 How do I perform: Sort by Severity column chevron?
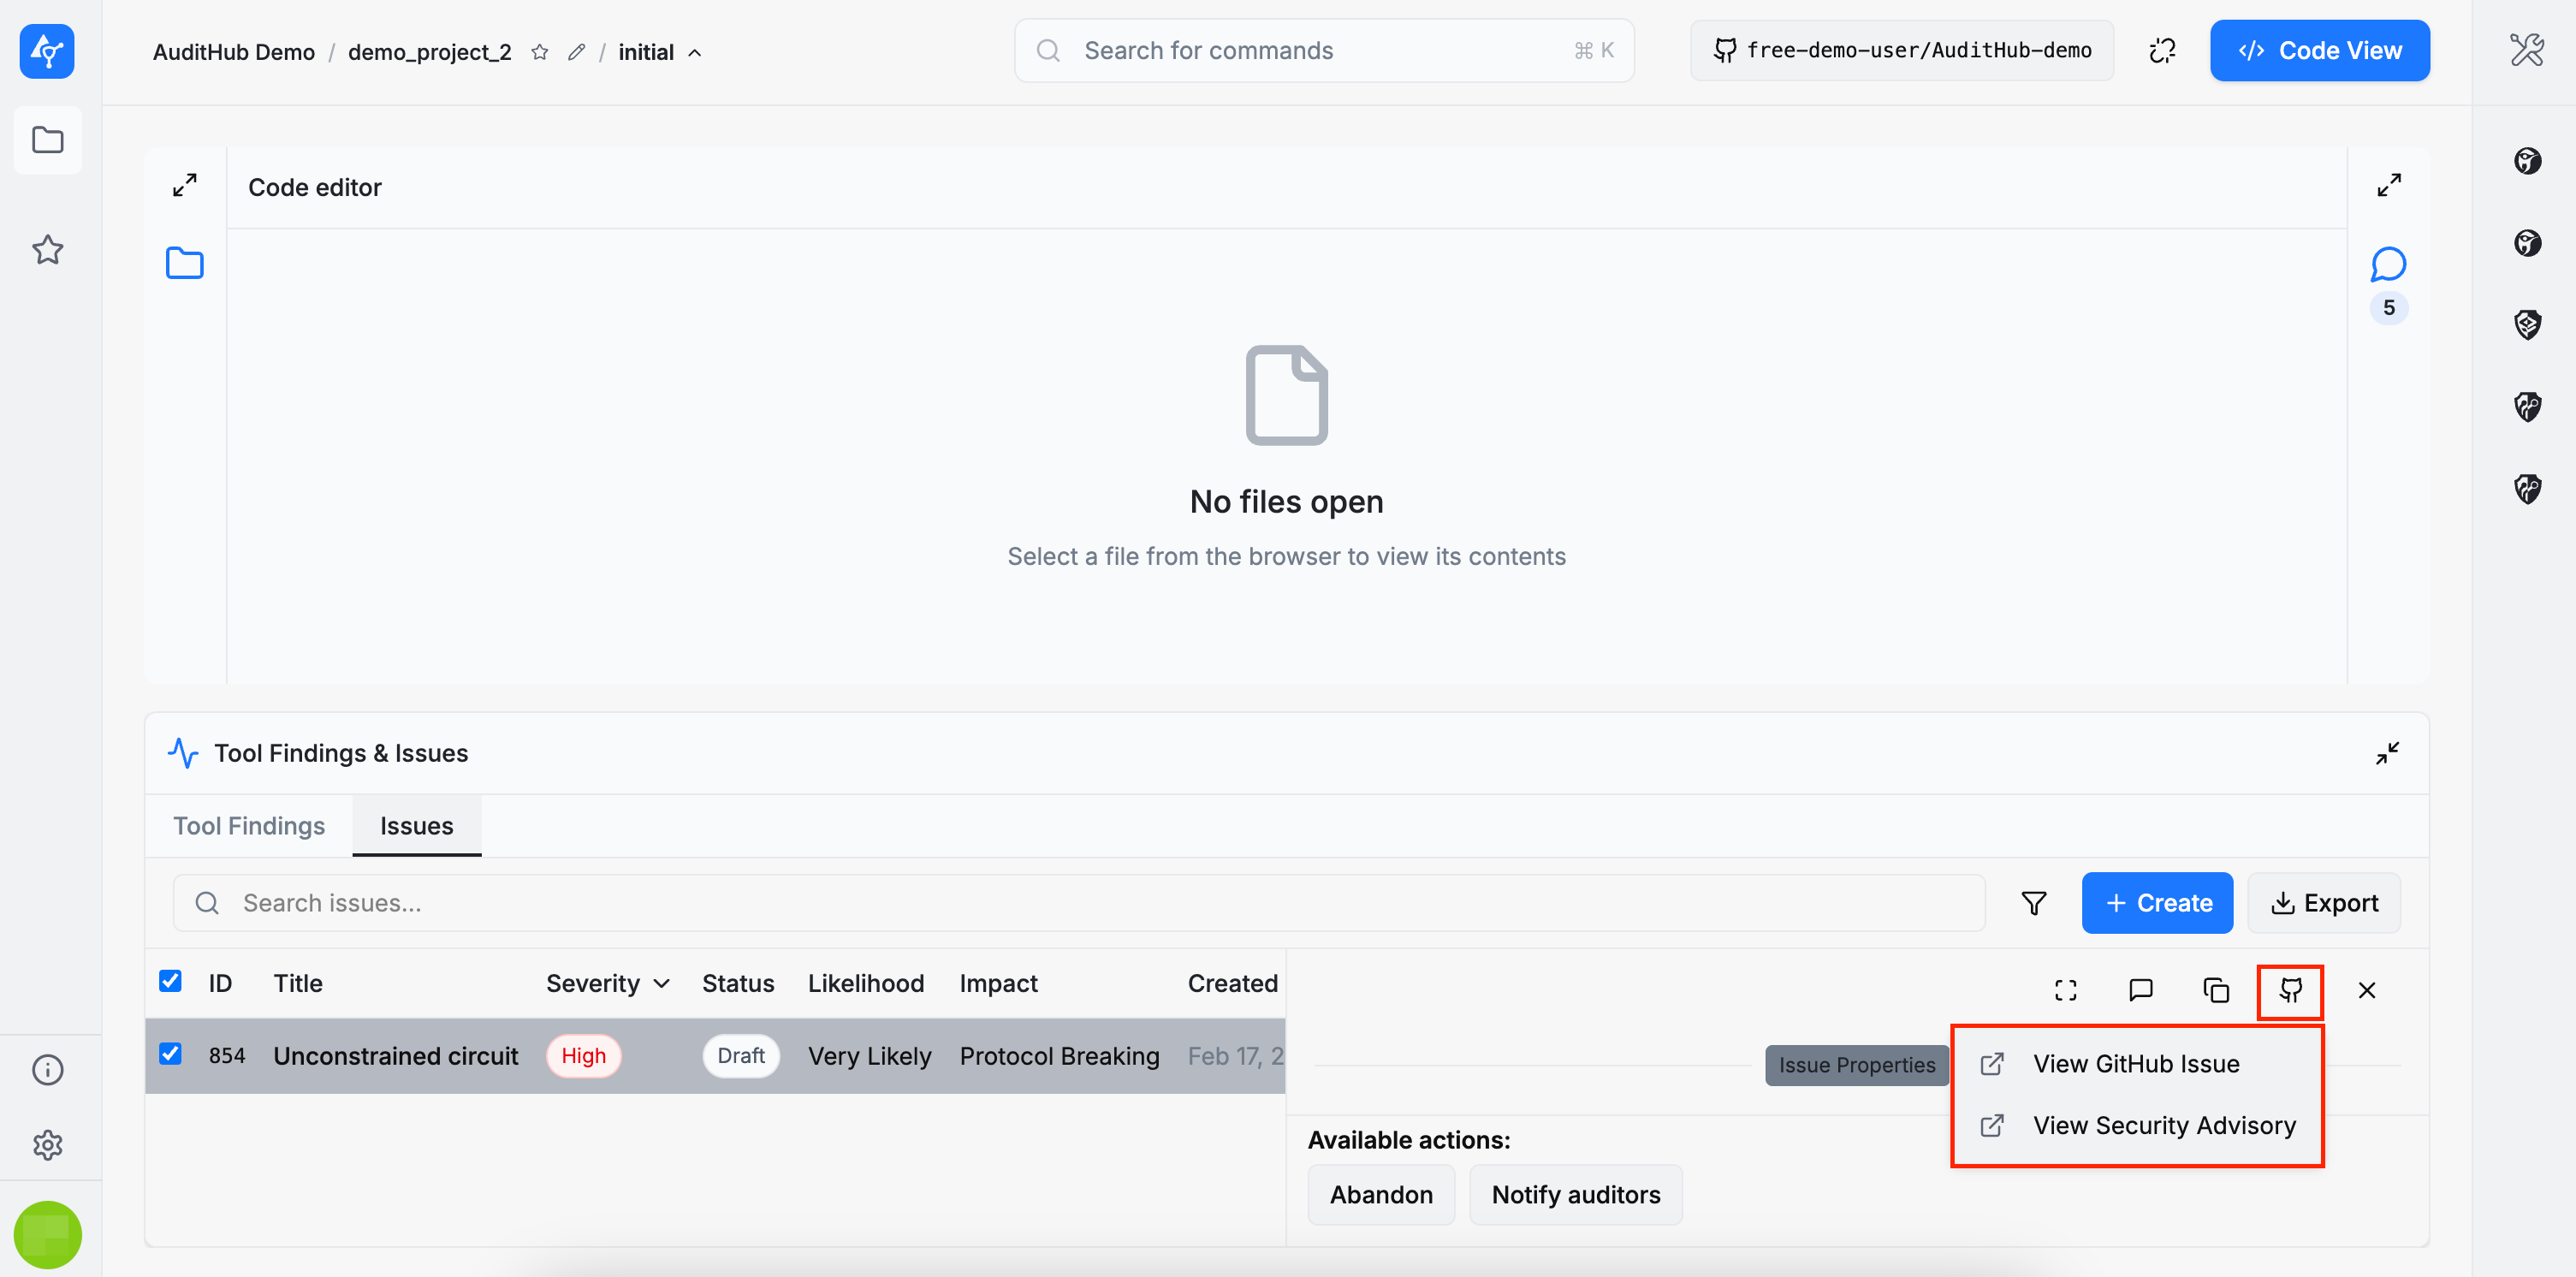tap(661, 984)
